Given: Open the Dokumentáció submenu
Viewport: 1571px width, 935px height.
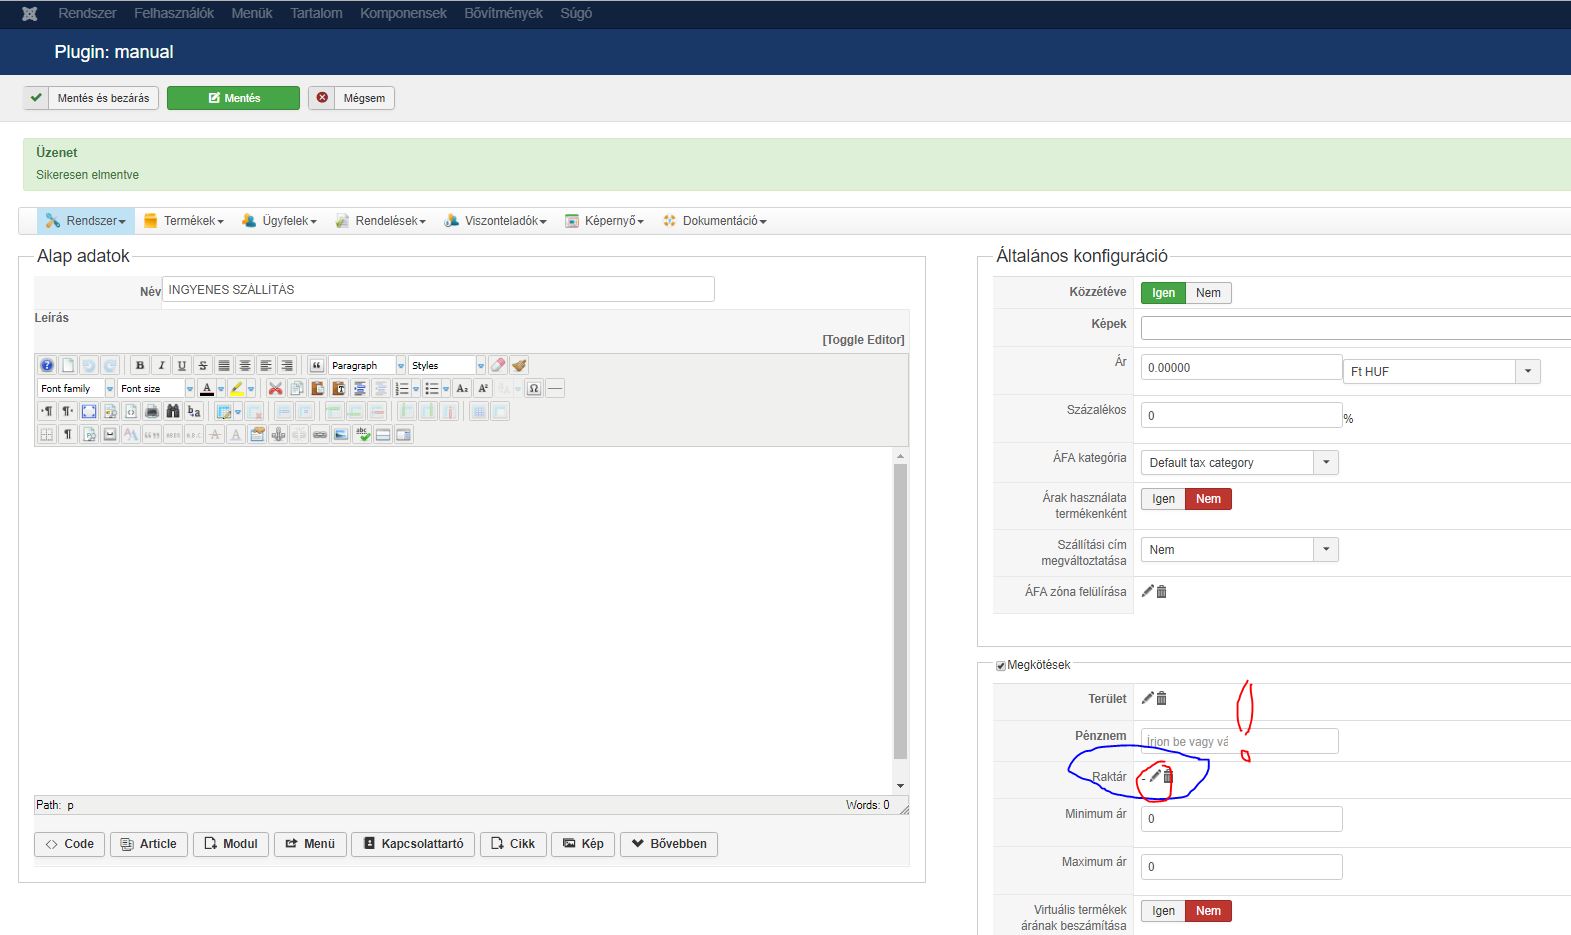Looking at the screenshot, I should 714,221.
